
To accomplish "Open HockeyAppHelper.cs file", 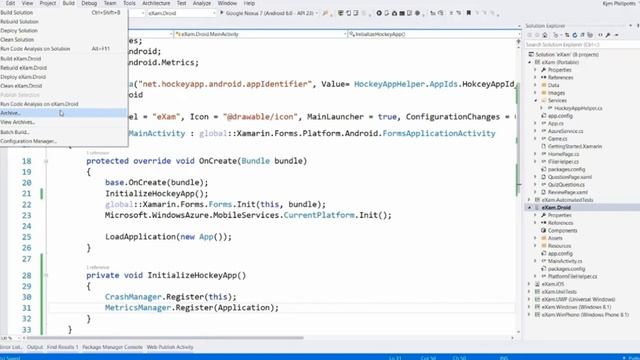I will coord(578,108).
